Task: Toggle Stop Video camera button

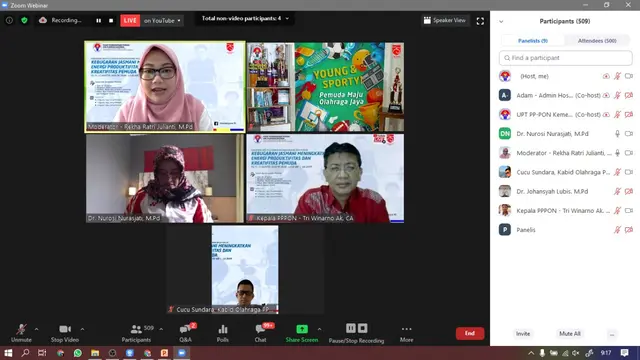Action: [x=65, y=333]
